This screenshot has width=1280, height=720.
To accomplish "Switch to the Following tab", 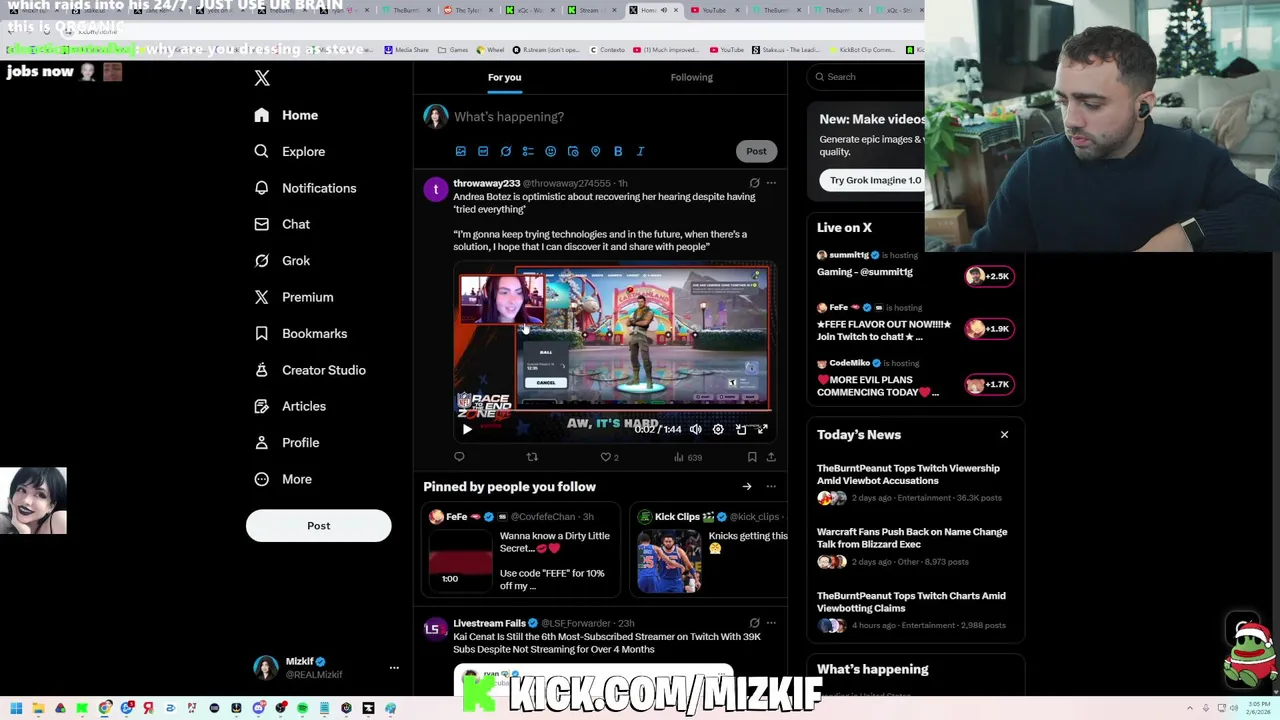I will tap(691, 77).
